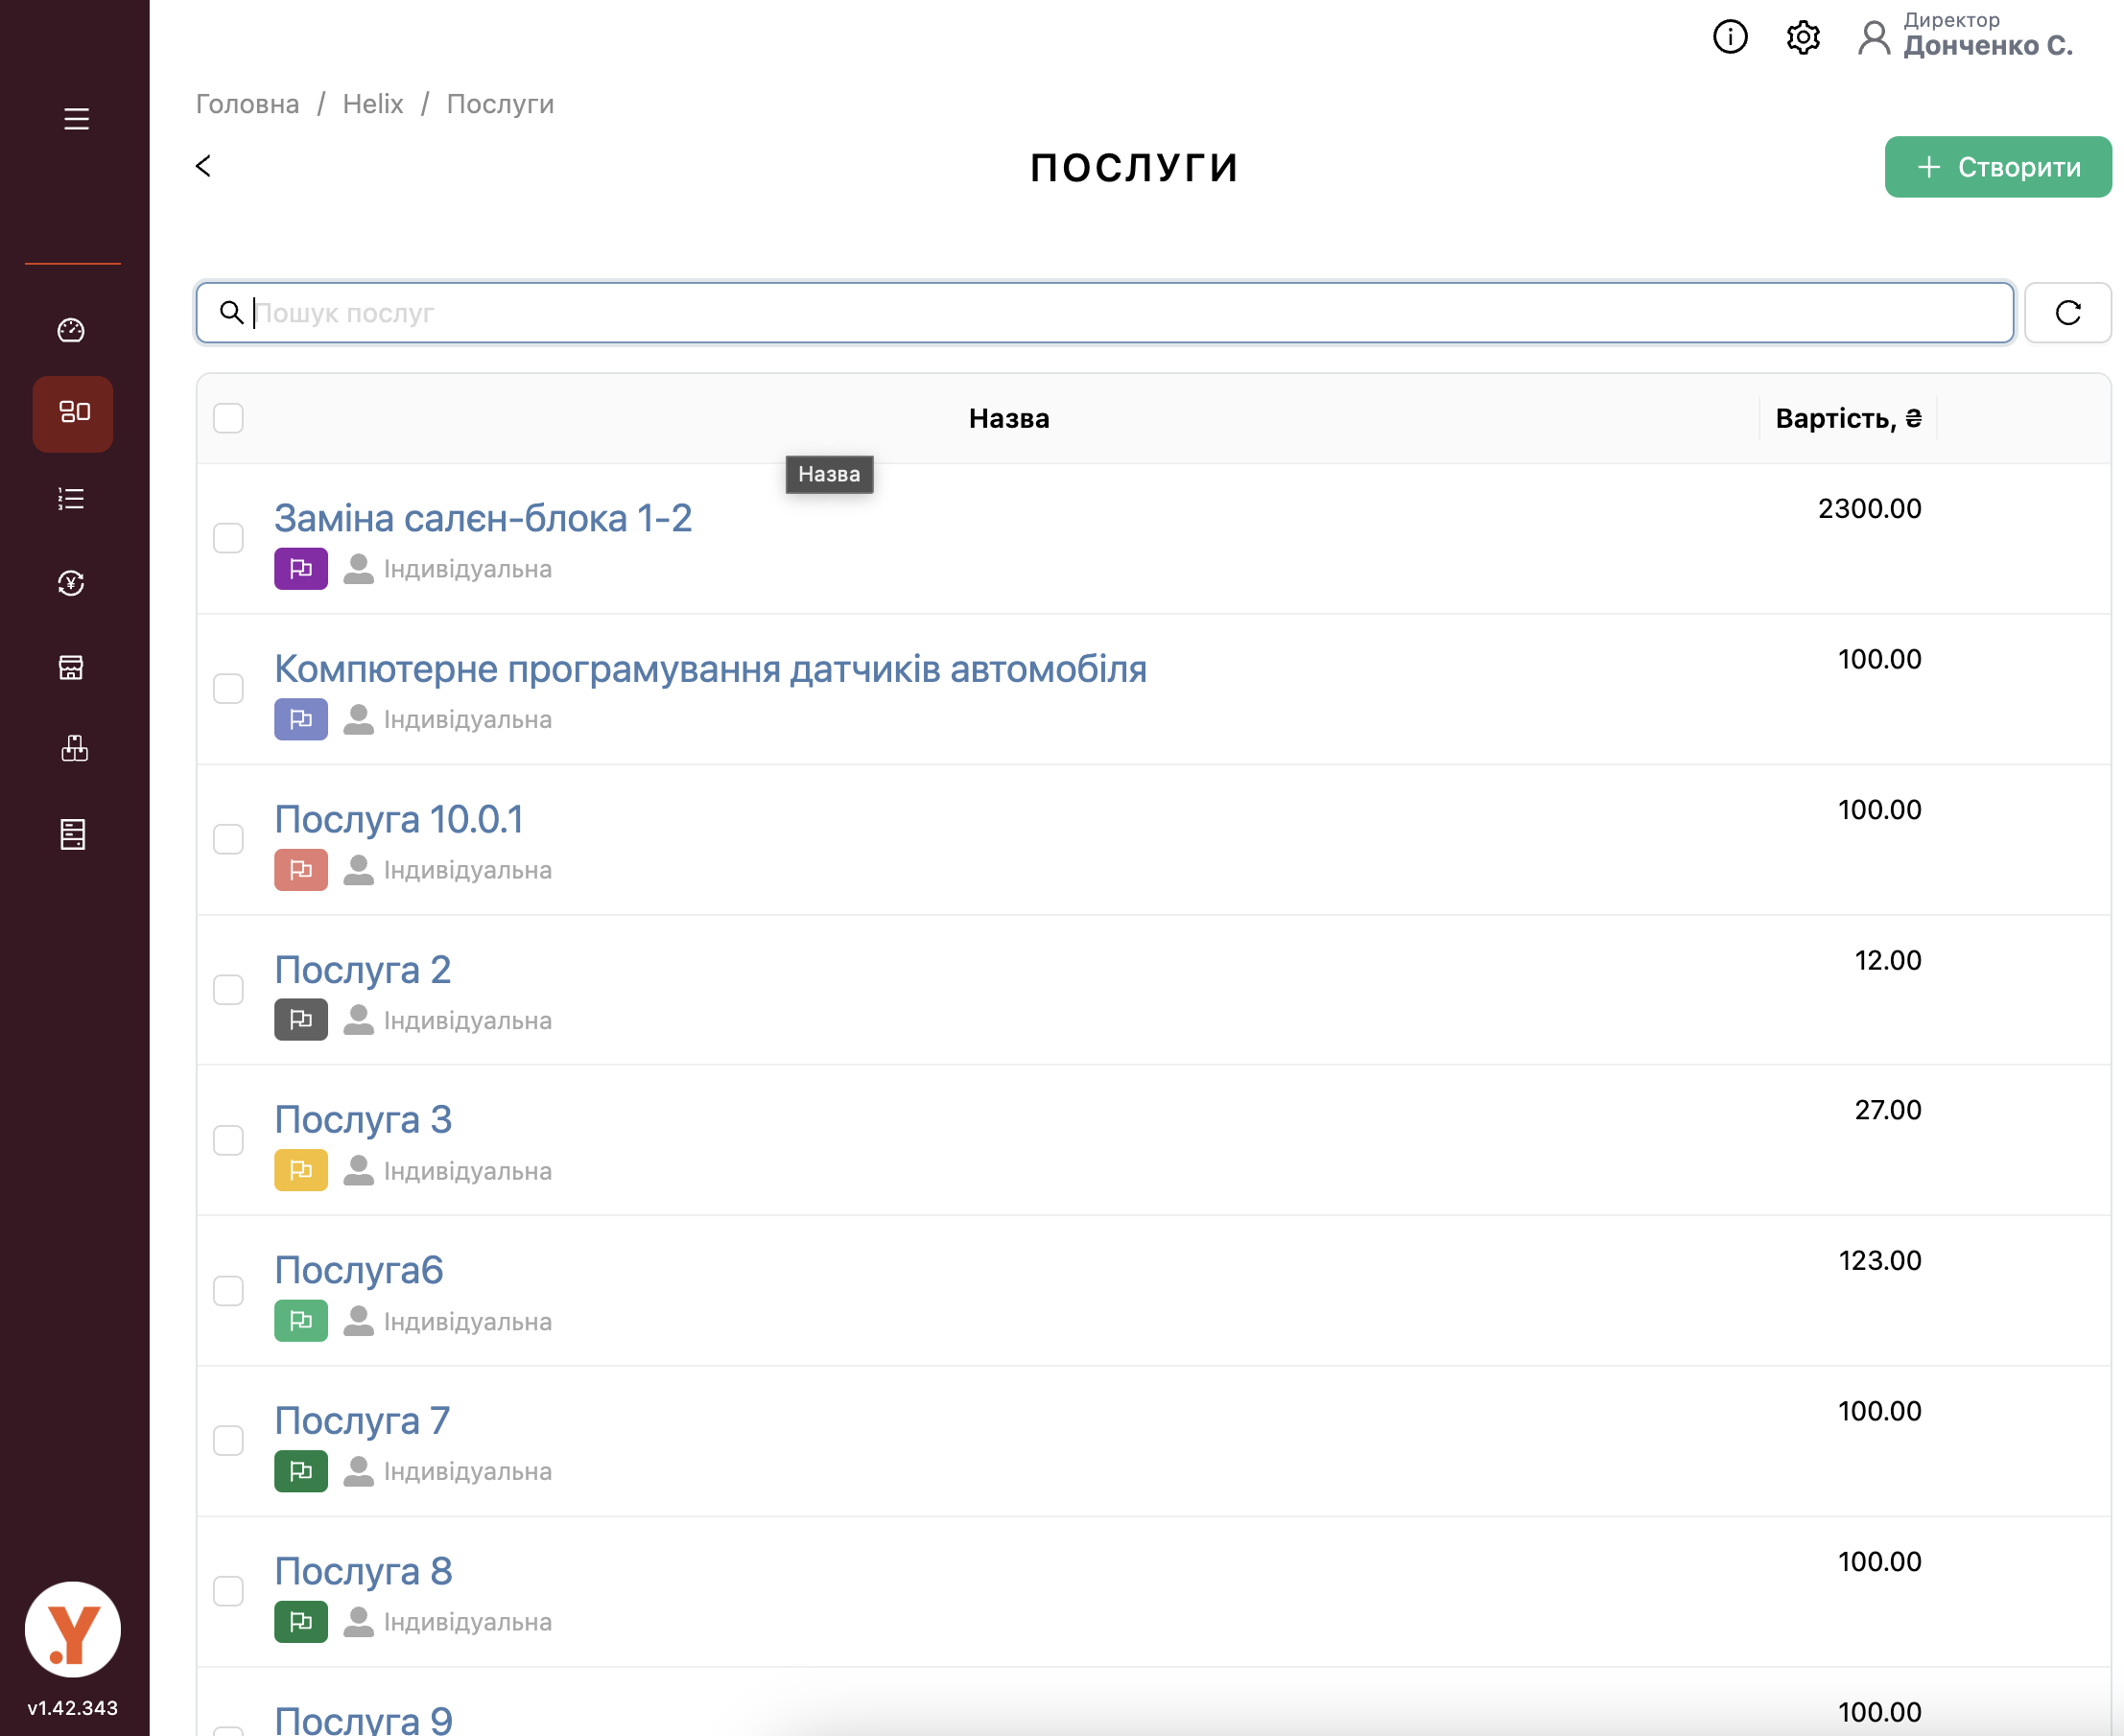Screen dimensions: 2124x1736
Task: Select checkbox for Заміна сален-блока 1-2
Action: coord(229,538)
